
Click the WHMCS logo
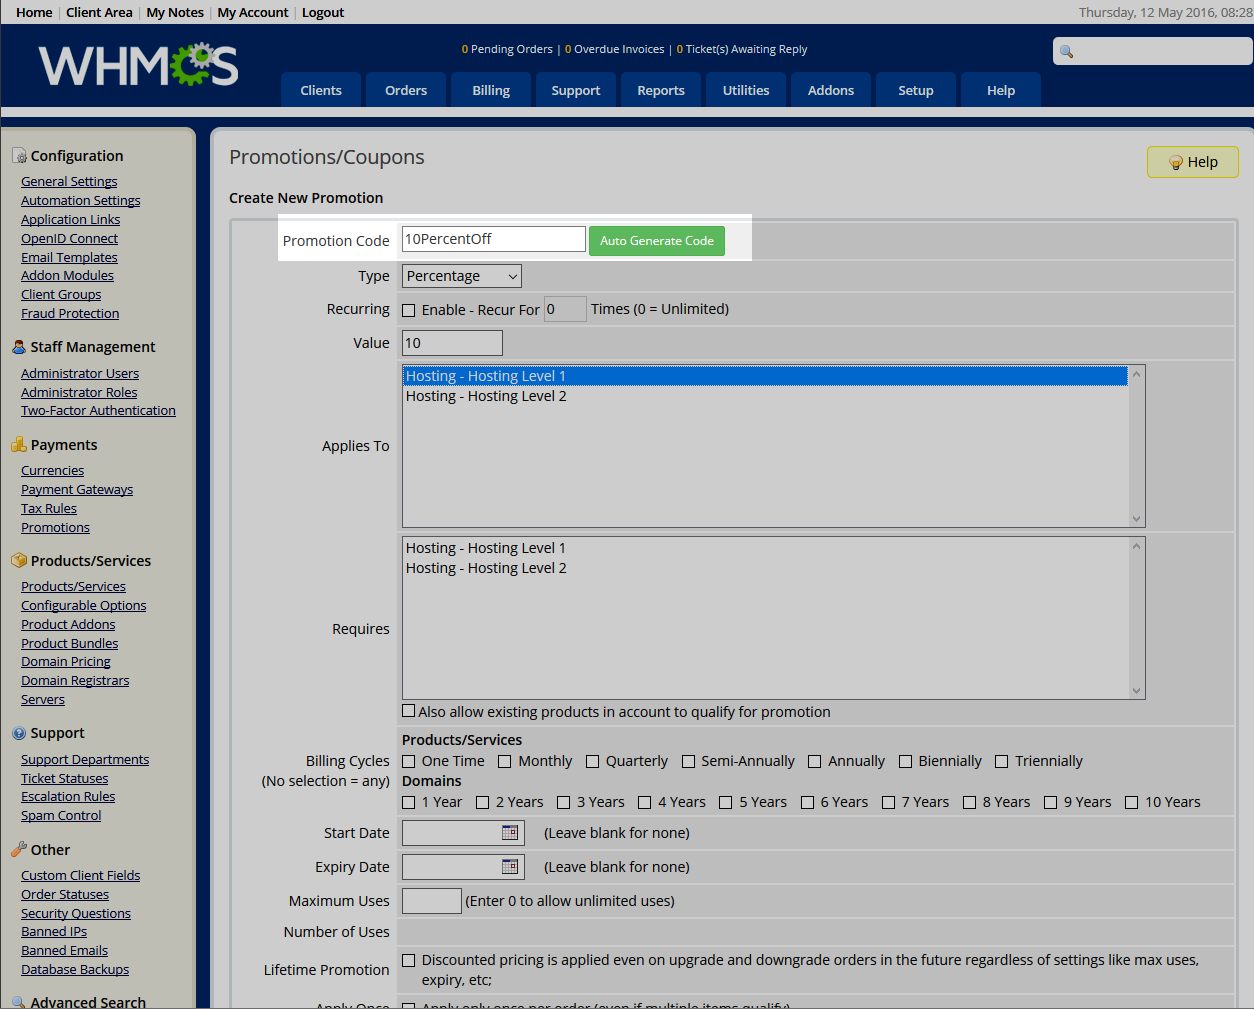pyautogui.click(x=138, y=66)
